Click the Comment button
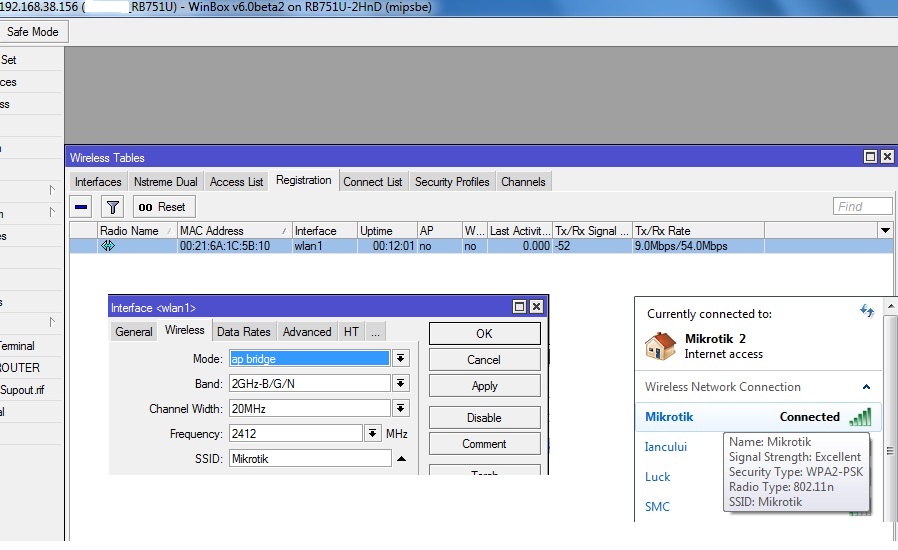 coord(485,444)
